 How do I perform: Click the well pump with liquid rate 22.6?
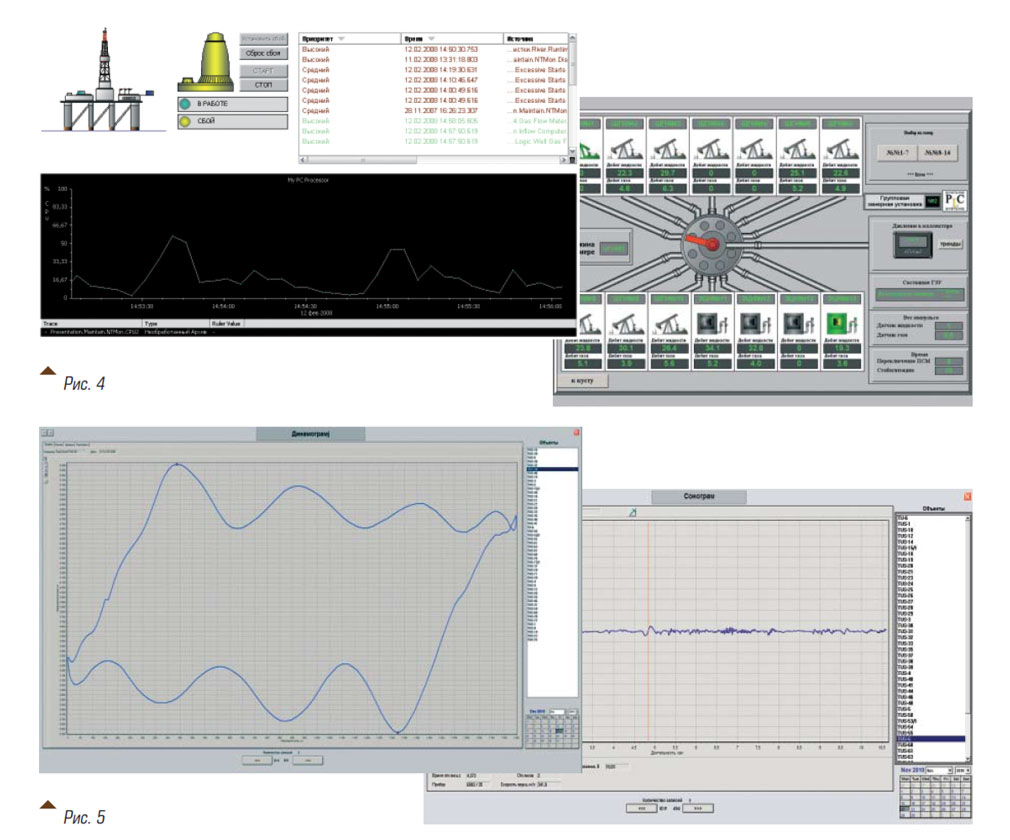coord(841,151)
